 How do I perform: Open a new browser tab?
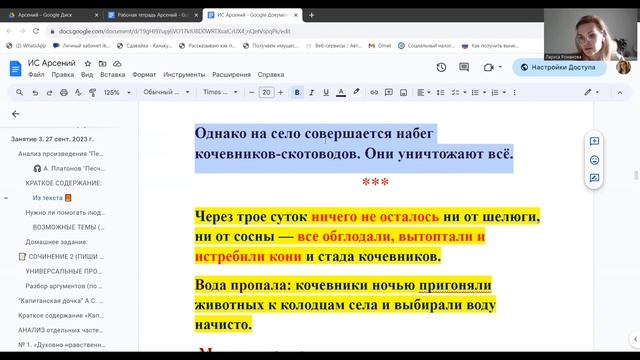pos(311,15)
